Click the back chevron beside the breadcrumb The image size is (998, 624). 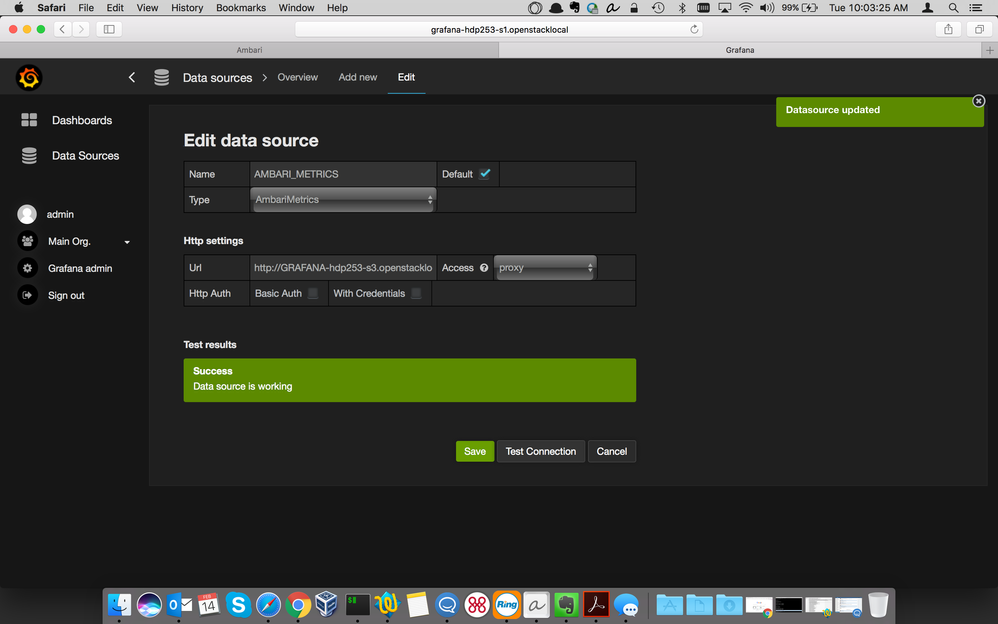click(x=131, y=76)
